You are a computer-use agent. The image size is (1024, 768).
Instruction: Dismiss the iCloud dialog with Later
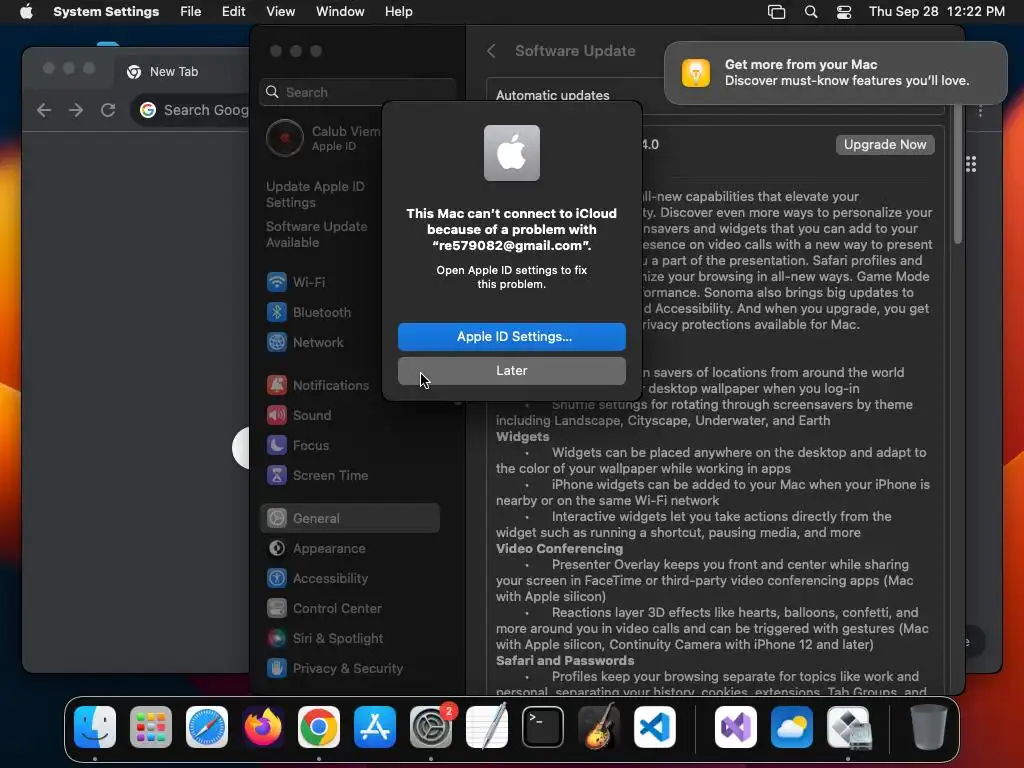tap(511, 370)
